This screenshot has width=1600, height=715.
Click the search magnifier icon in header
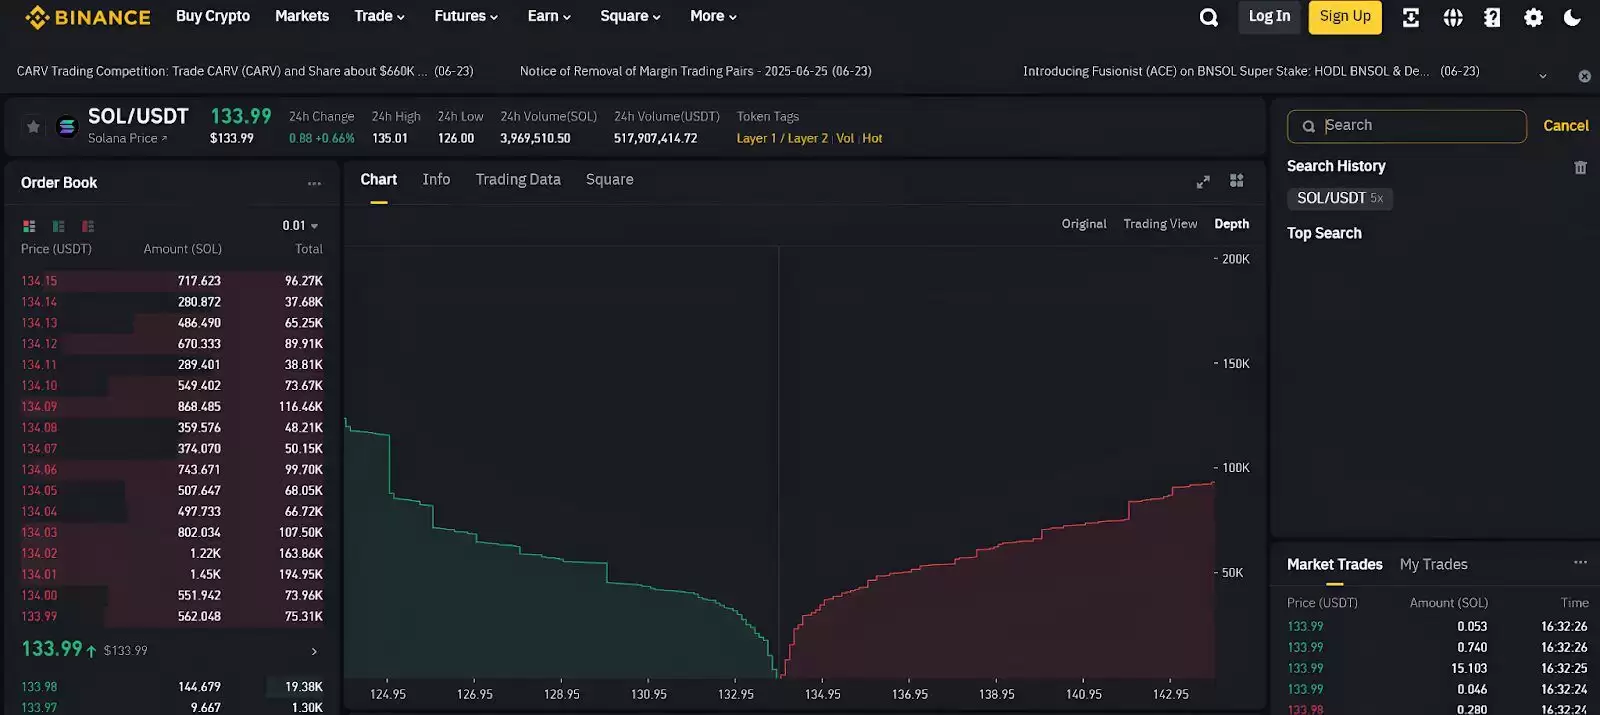1208,17
